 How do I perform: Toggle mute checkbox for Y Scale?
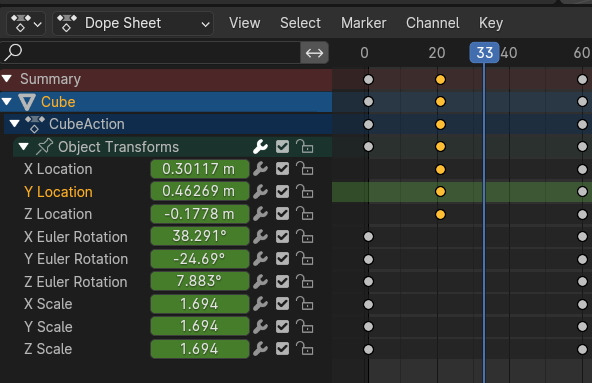282,326
